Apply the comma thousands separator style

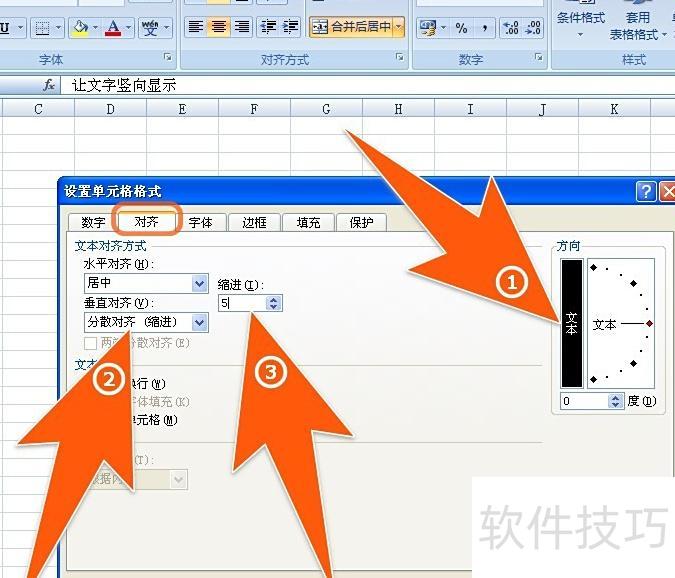pos(485,28)
